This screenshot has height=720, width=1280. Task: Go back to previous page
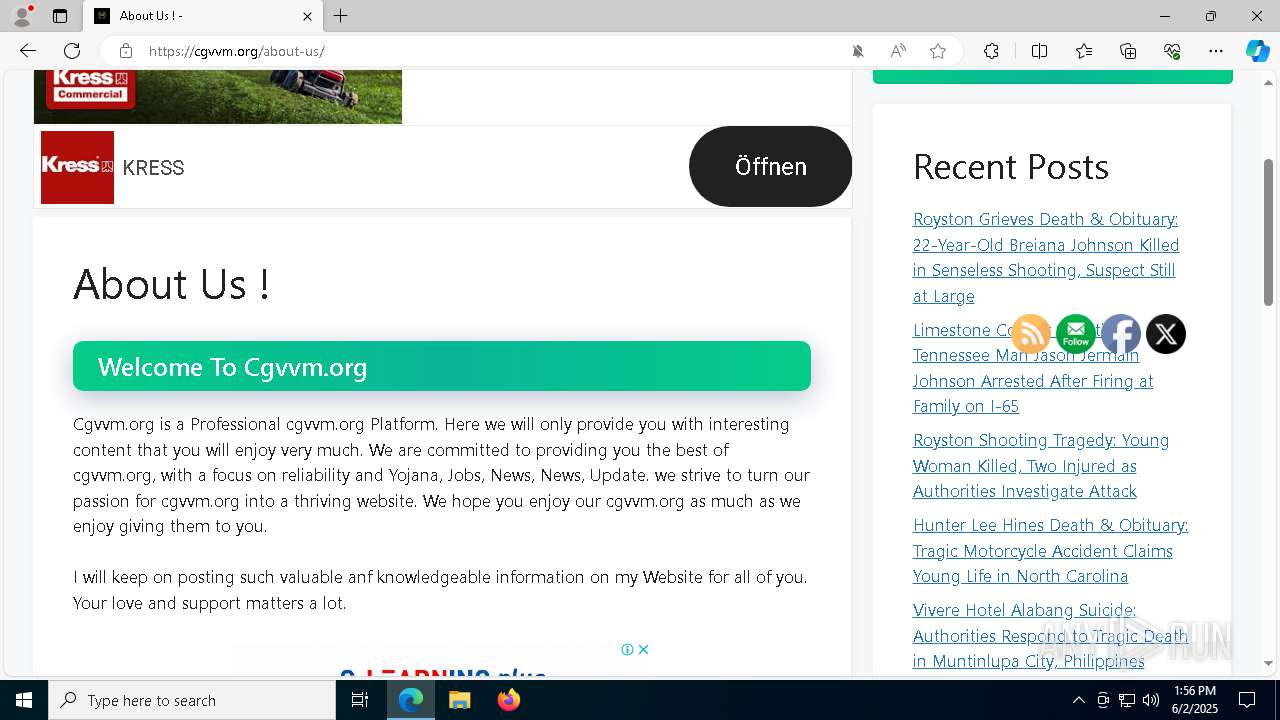(28, 51)
